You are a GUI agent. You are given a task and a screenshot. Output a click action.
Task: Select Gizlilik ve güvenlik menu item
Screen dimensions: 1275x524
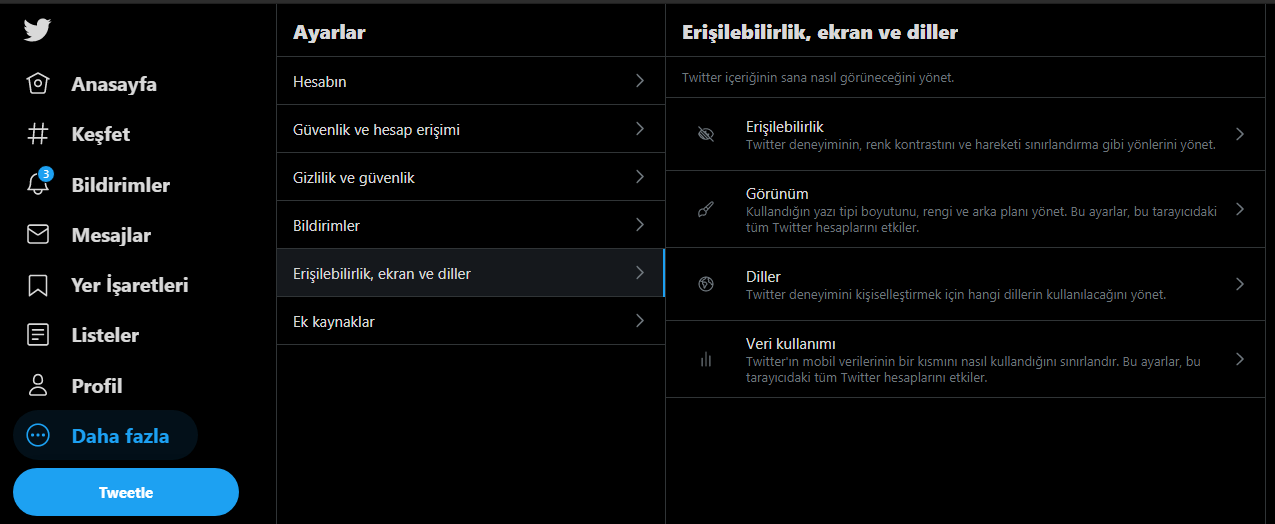coord(354,177)
